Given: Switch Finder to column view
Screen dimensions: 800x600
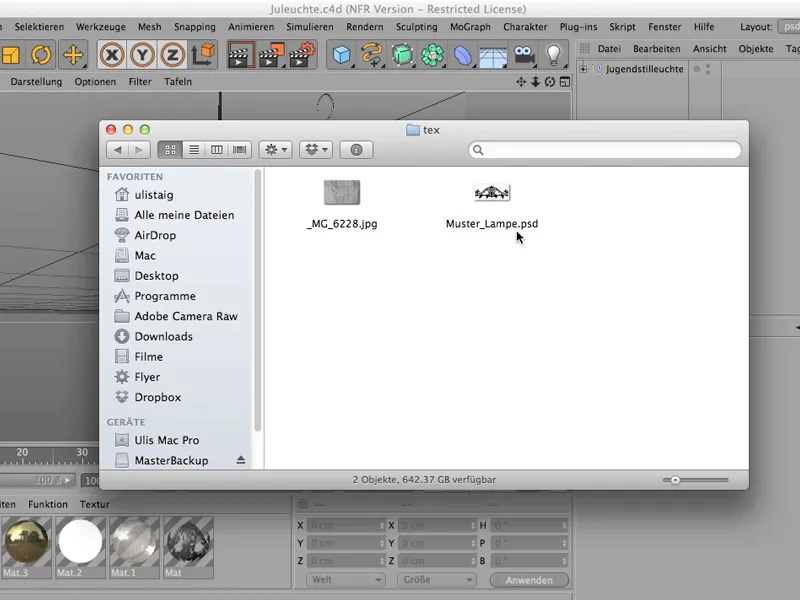Looking at the screenshot, I should point(216,149).
